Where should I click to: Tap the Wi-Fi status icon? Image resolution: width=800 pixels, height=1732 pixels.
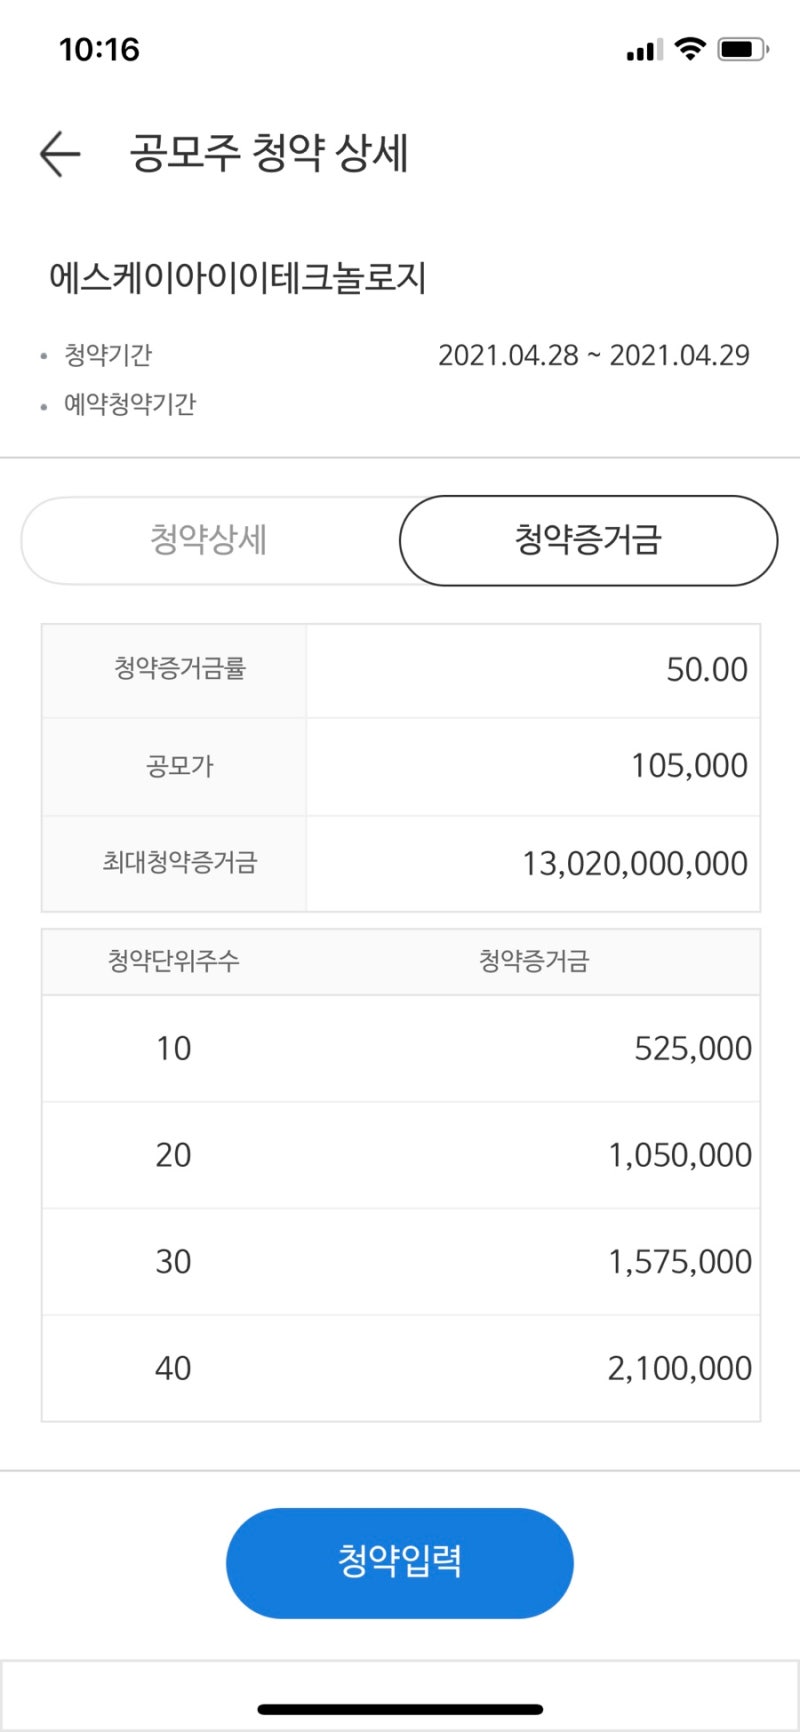(x=690, y=49)
